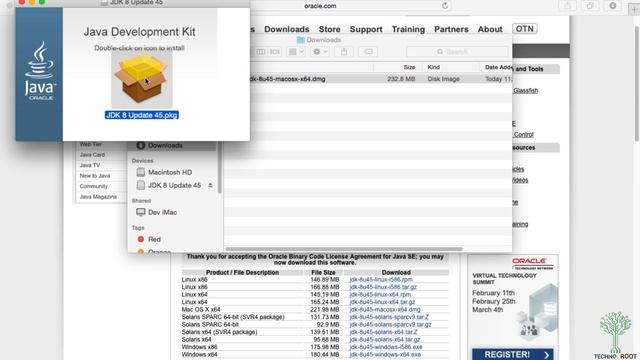Download jdk-8u45-windows-i586.exe
The image size is (640, 360).
pos(386,347)
